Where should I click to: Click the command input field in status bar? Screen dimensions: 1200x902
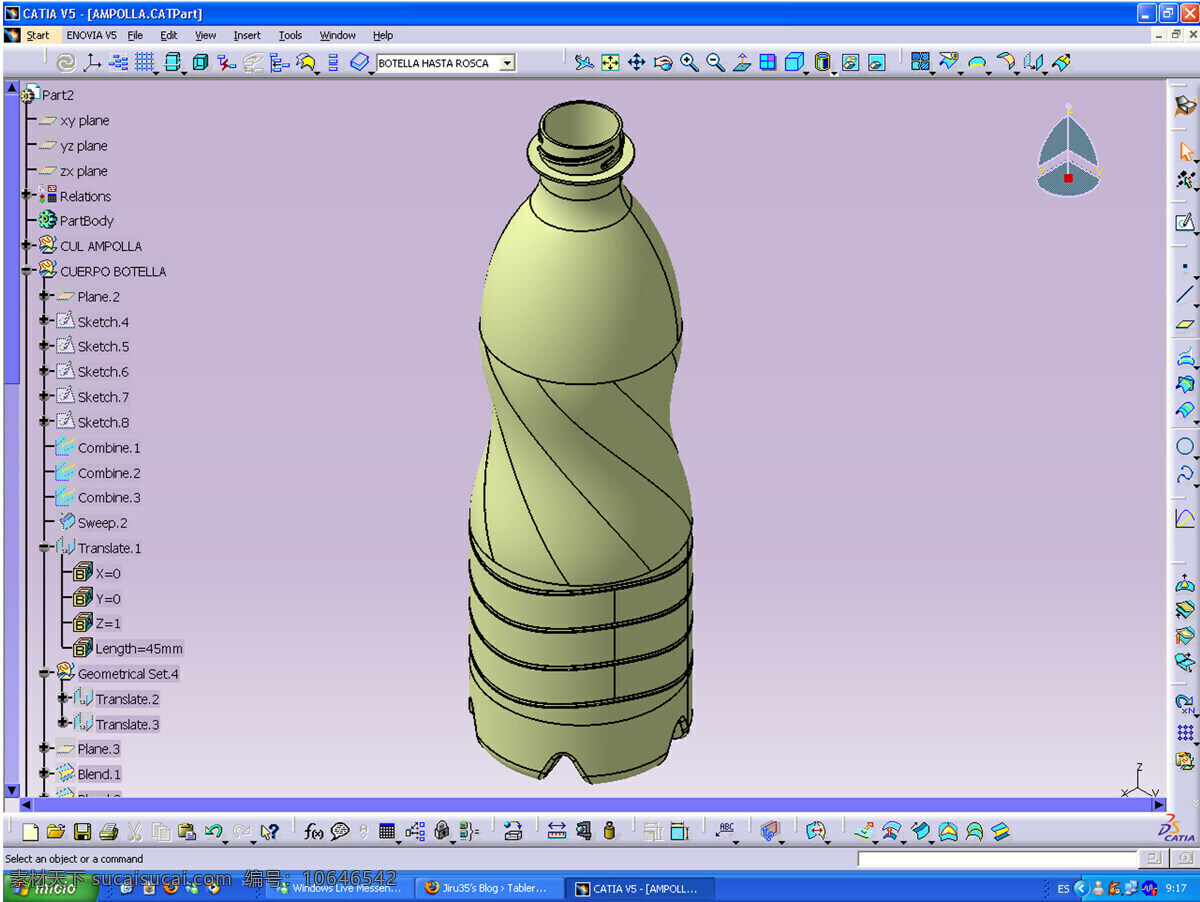(998, 859)
